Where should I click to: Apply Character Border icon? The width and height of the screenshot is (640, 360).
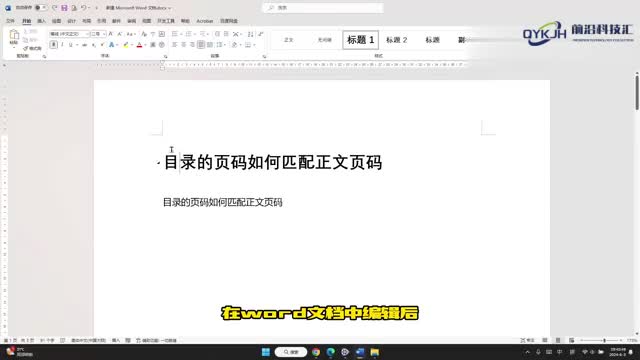point(162,34)
